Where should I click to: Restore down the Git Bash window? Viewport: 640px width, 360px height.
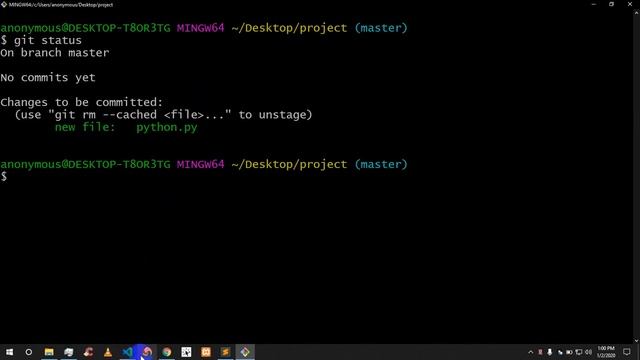click(611, 4)
